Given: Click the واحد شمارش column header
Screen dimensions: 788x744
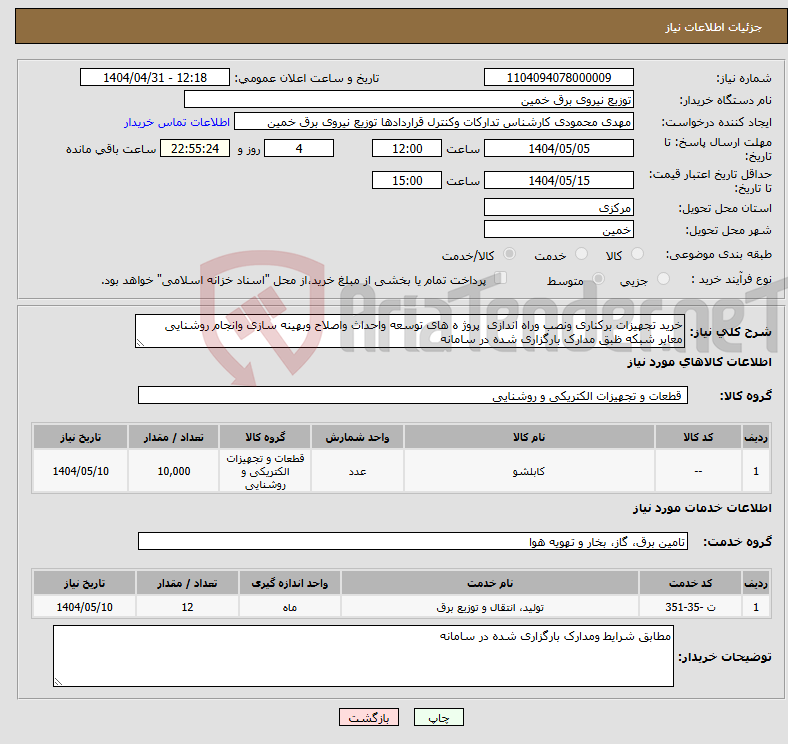Looking at the screenshot, I should pyautogui.click(x=357, y=437).
